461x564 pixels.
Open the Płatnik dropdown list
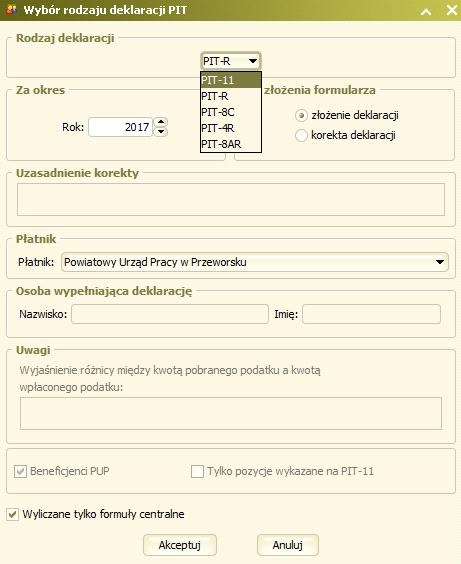click(x=255, y=262)
